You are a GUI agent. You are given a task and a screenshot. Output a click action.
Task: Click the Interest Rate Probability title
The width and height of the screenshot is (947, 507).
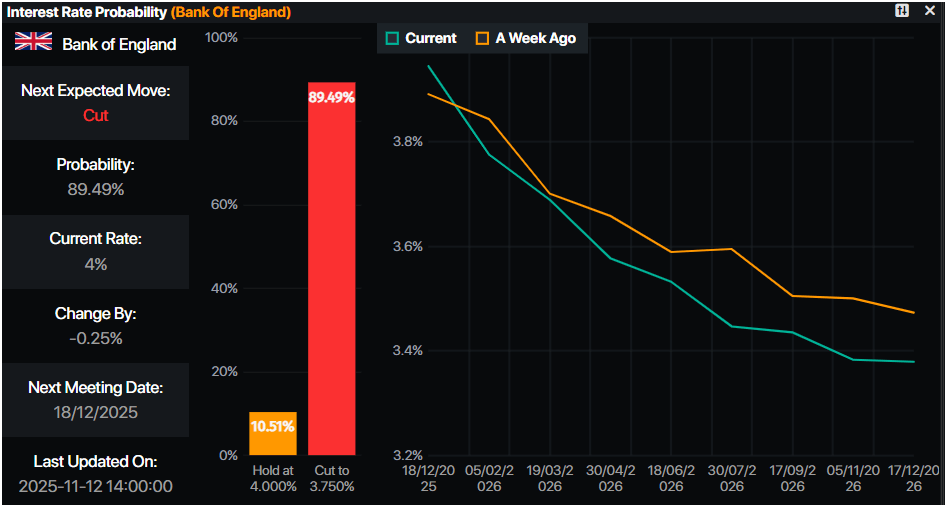[x=87, y=12]
